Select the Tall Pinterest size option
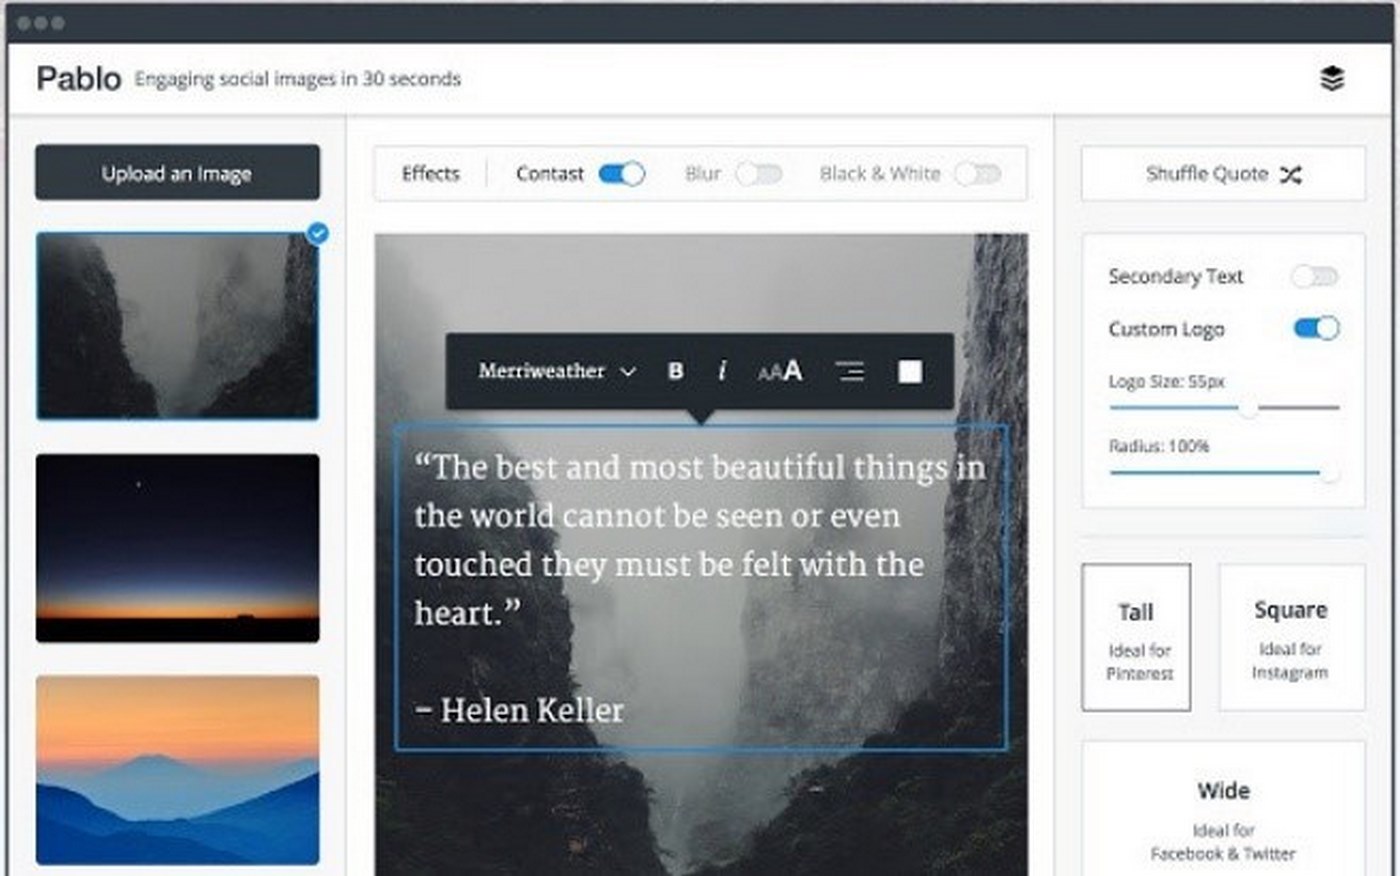Screen dimensions: 1400x876 tap(1136, 637)
